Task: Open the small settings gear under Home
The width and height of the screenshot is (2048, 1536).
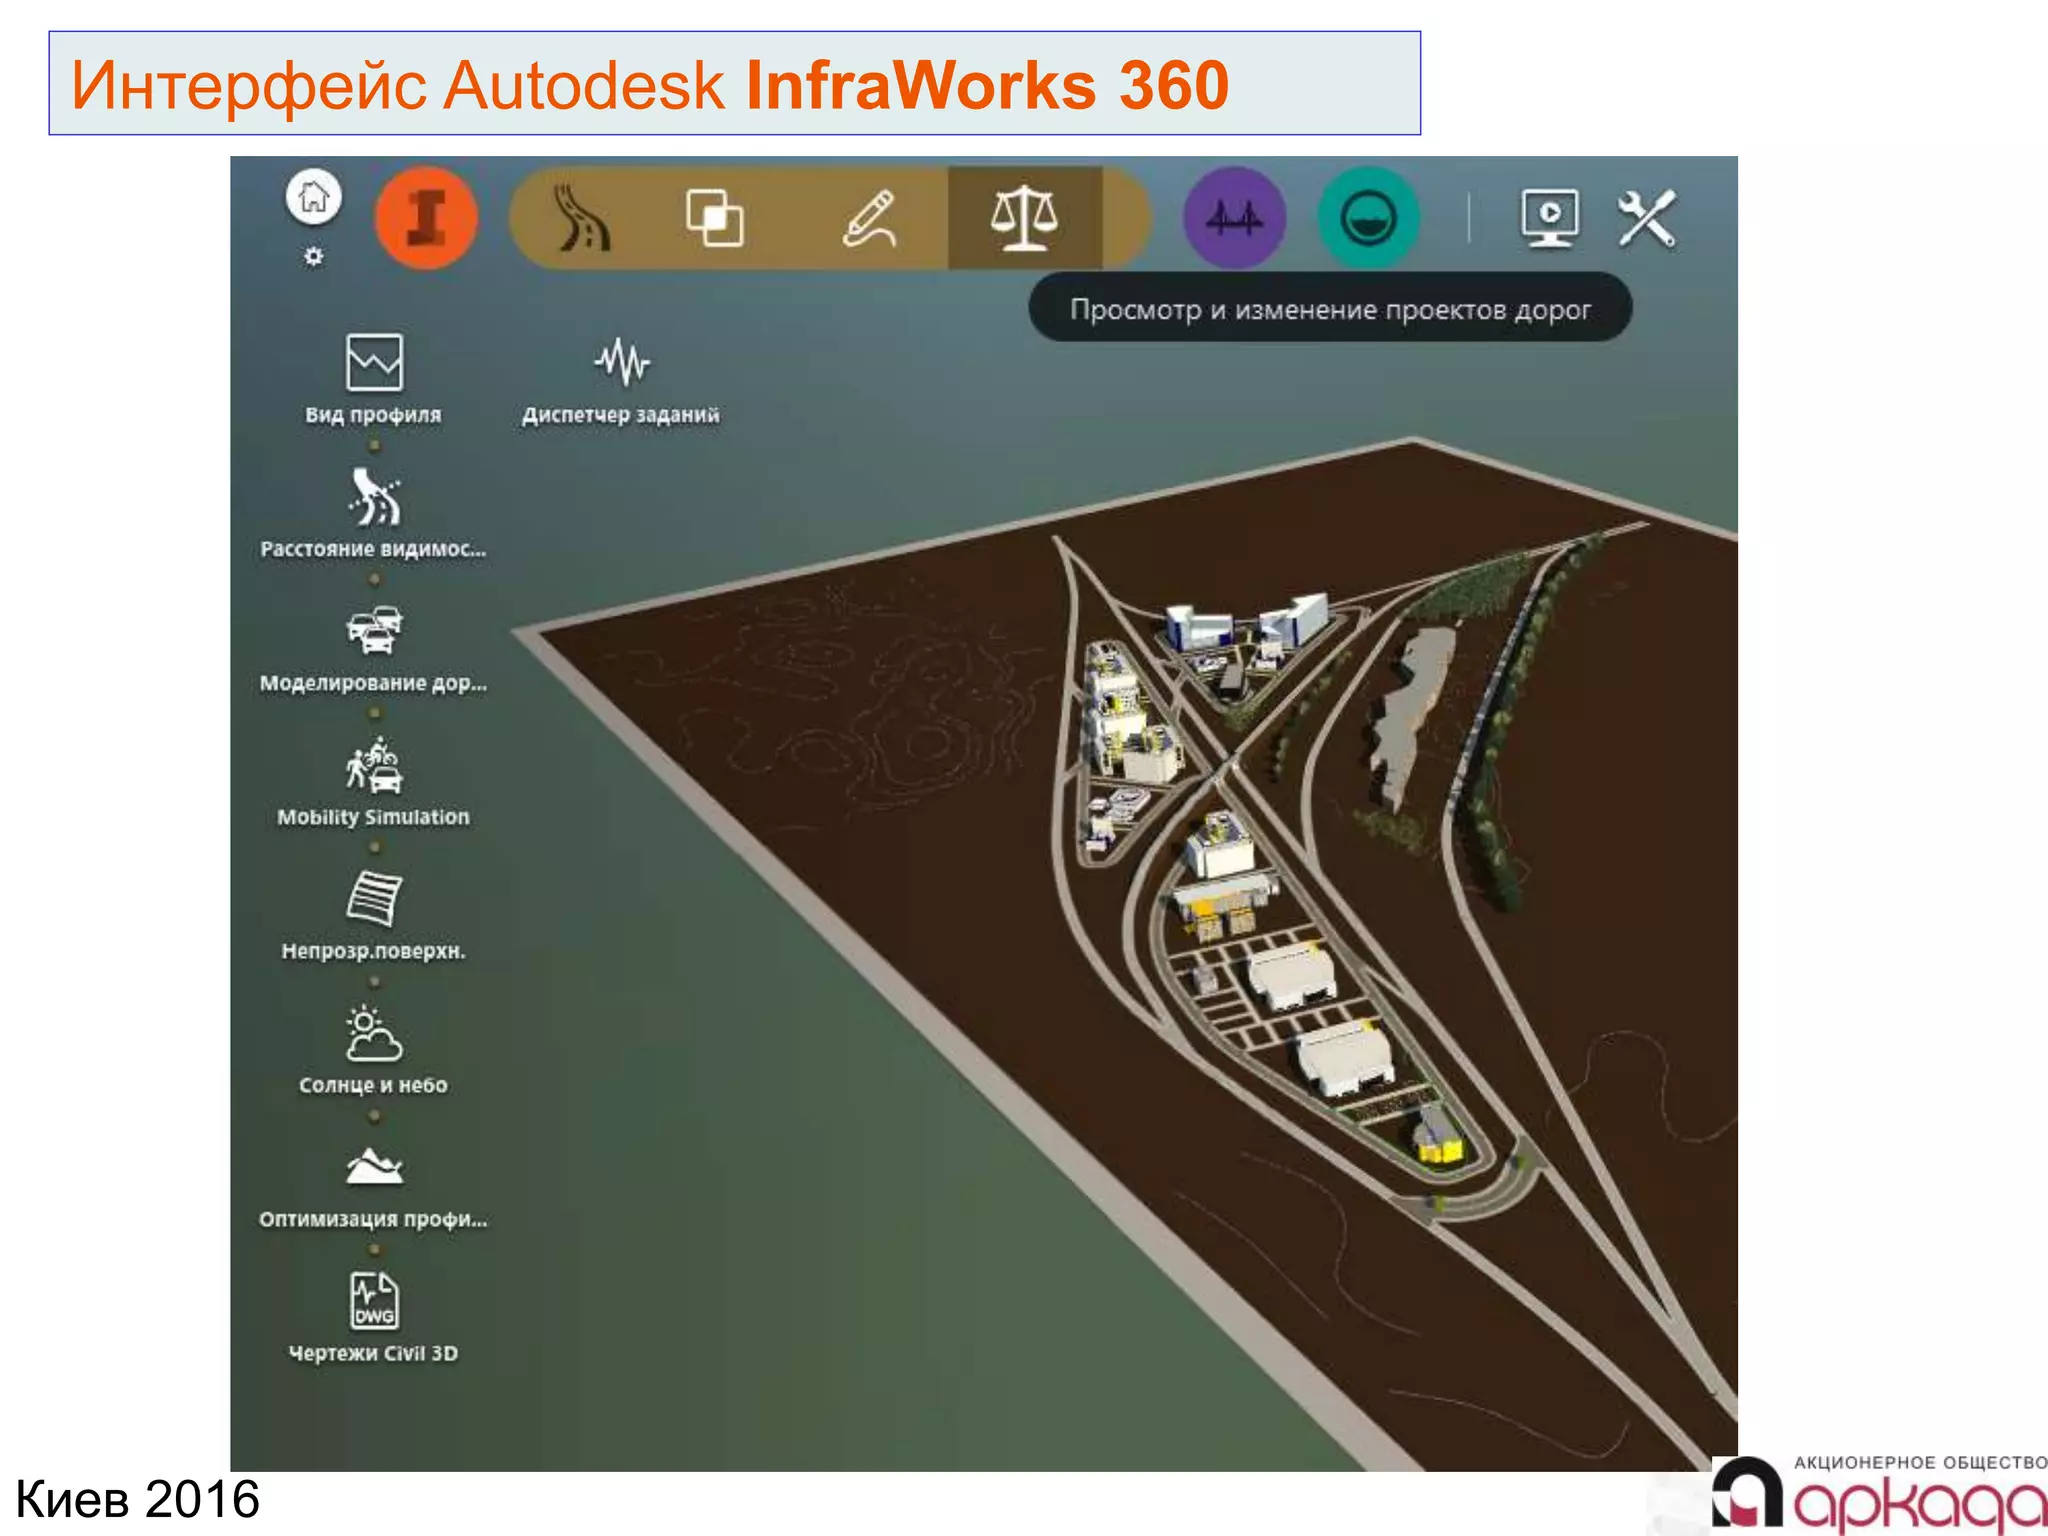Action: click(x=314, y=257)
